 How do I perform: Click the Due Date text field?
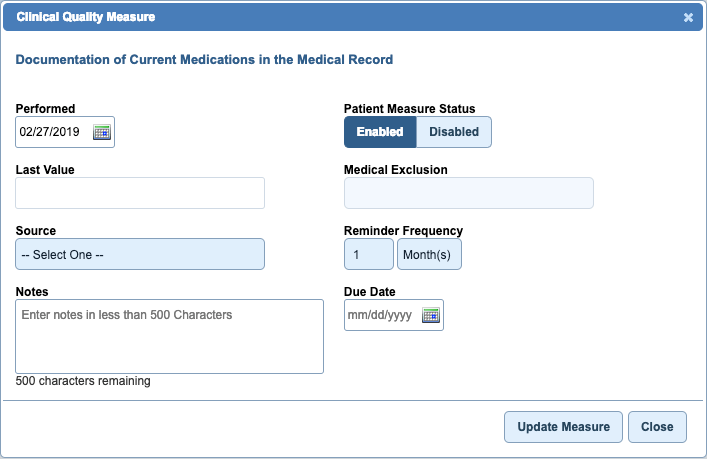(380, 315)
